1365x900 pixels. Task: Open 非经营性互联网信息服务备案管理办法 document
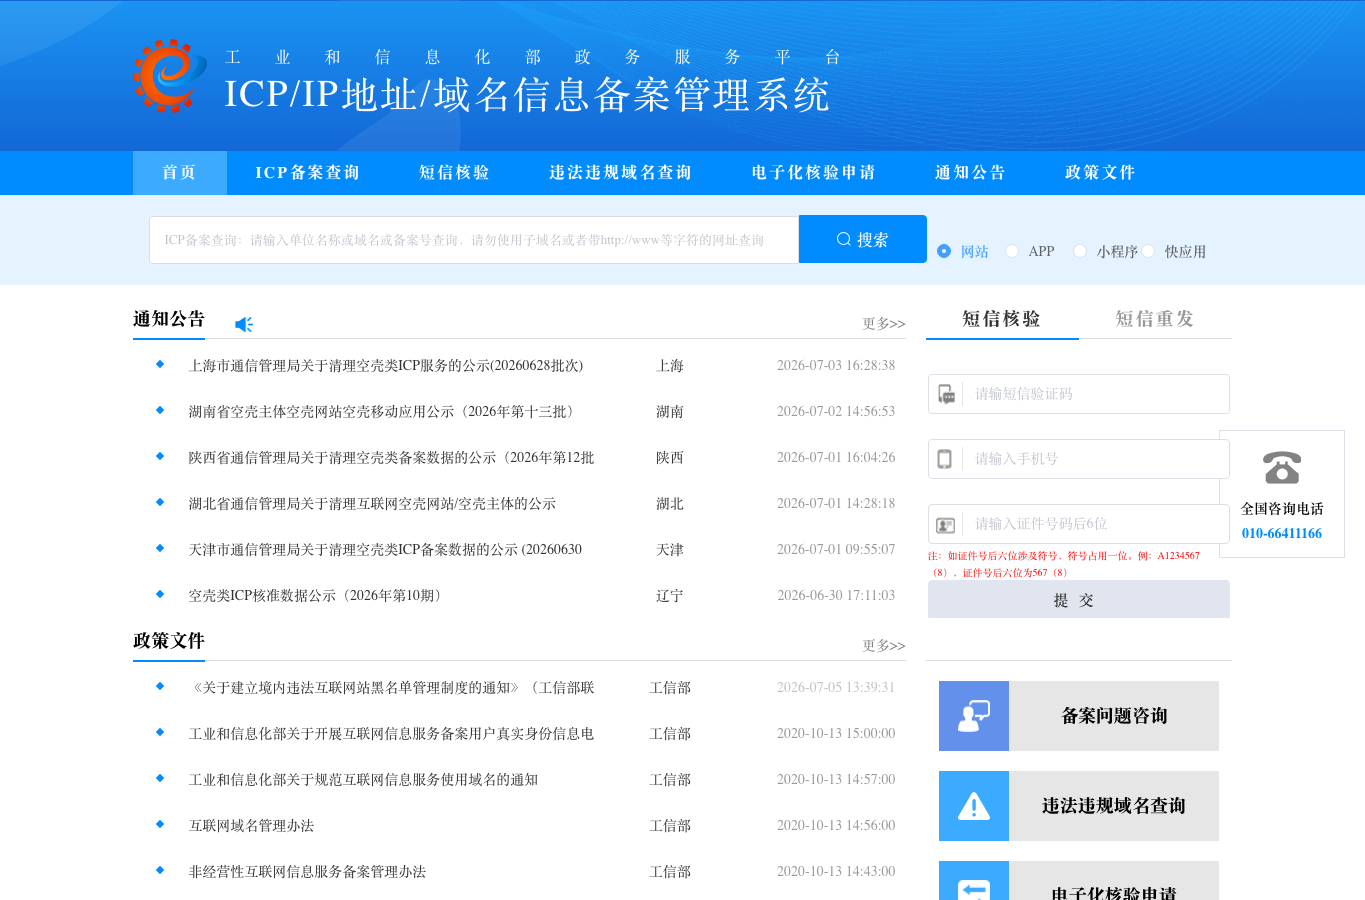[x=308, y=872]
